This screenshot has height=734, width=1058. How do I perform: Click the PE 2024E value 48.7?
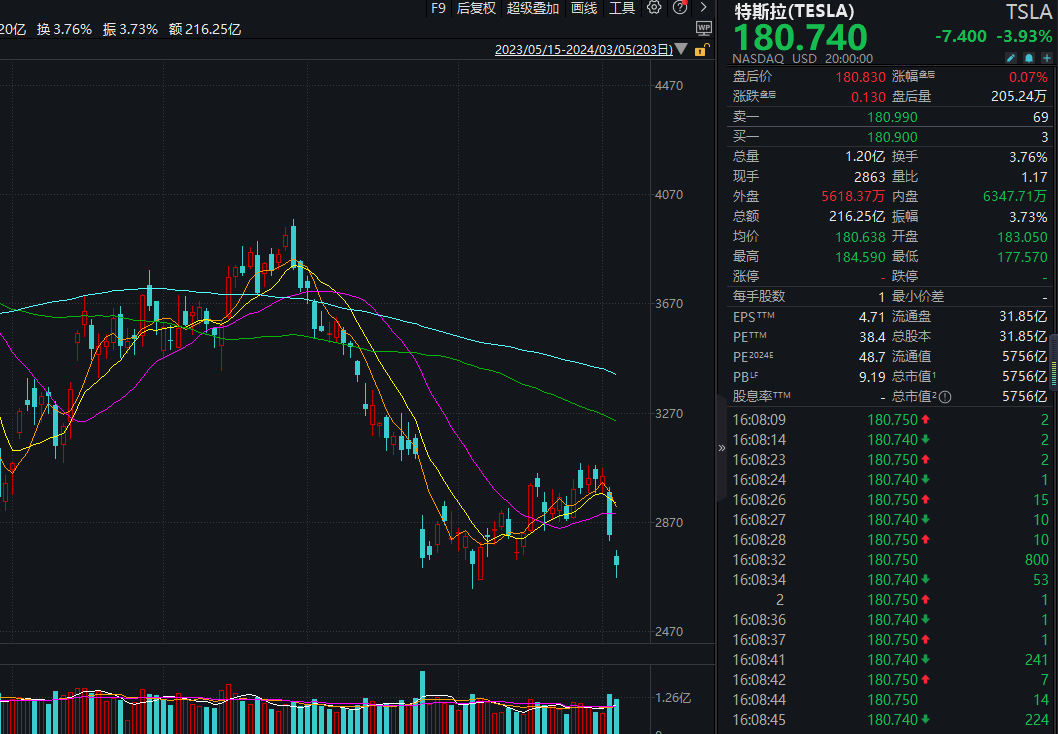872,357
